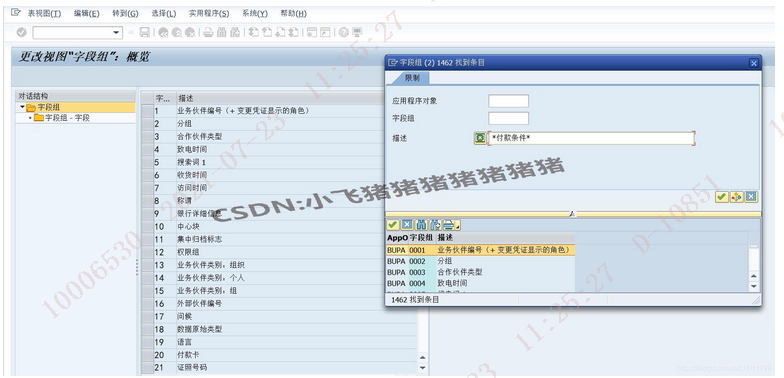
Task: Click the Find Next icon in results toolbar
Action: tap(435, 225)
